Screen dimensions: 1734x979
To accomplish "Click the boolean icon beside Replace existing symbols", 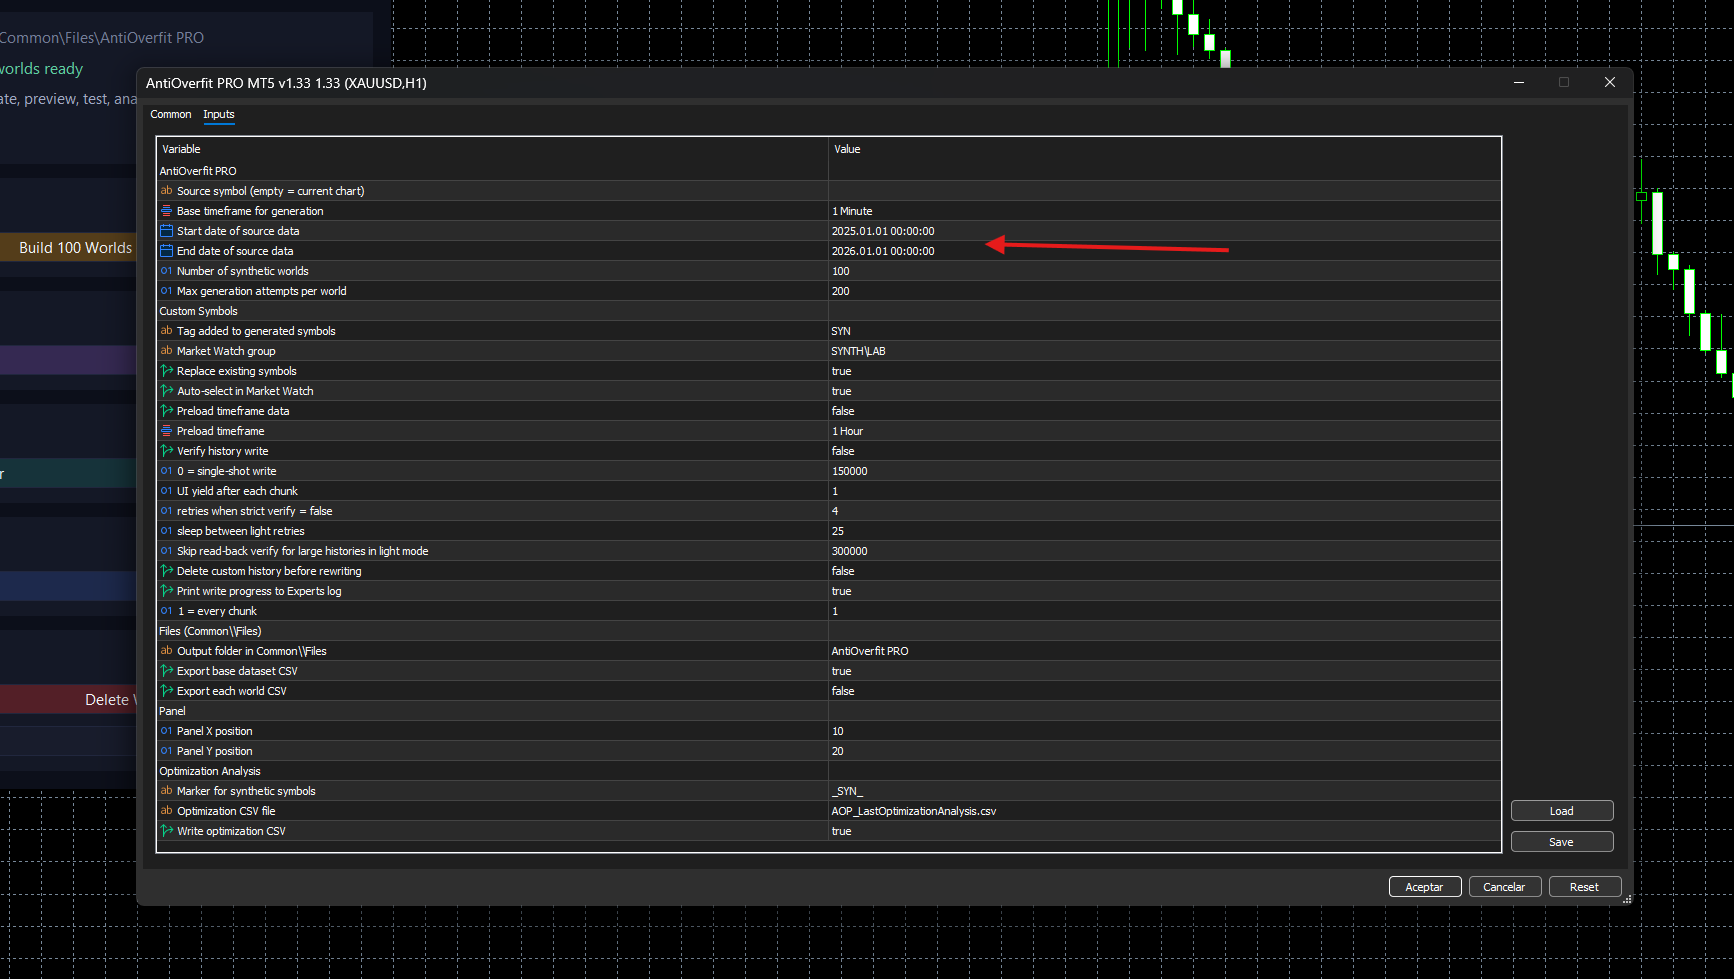I will pyautogui.click(x=166, y=371).
